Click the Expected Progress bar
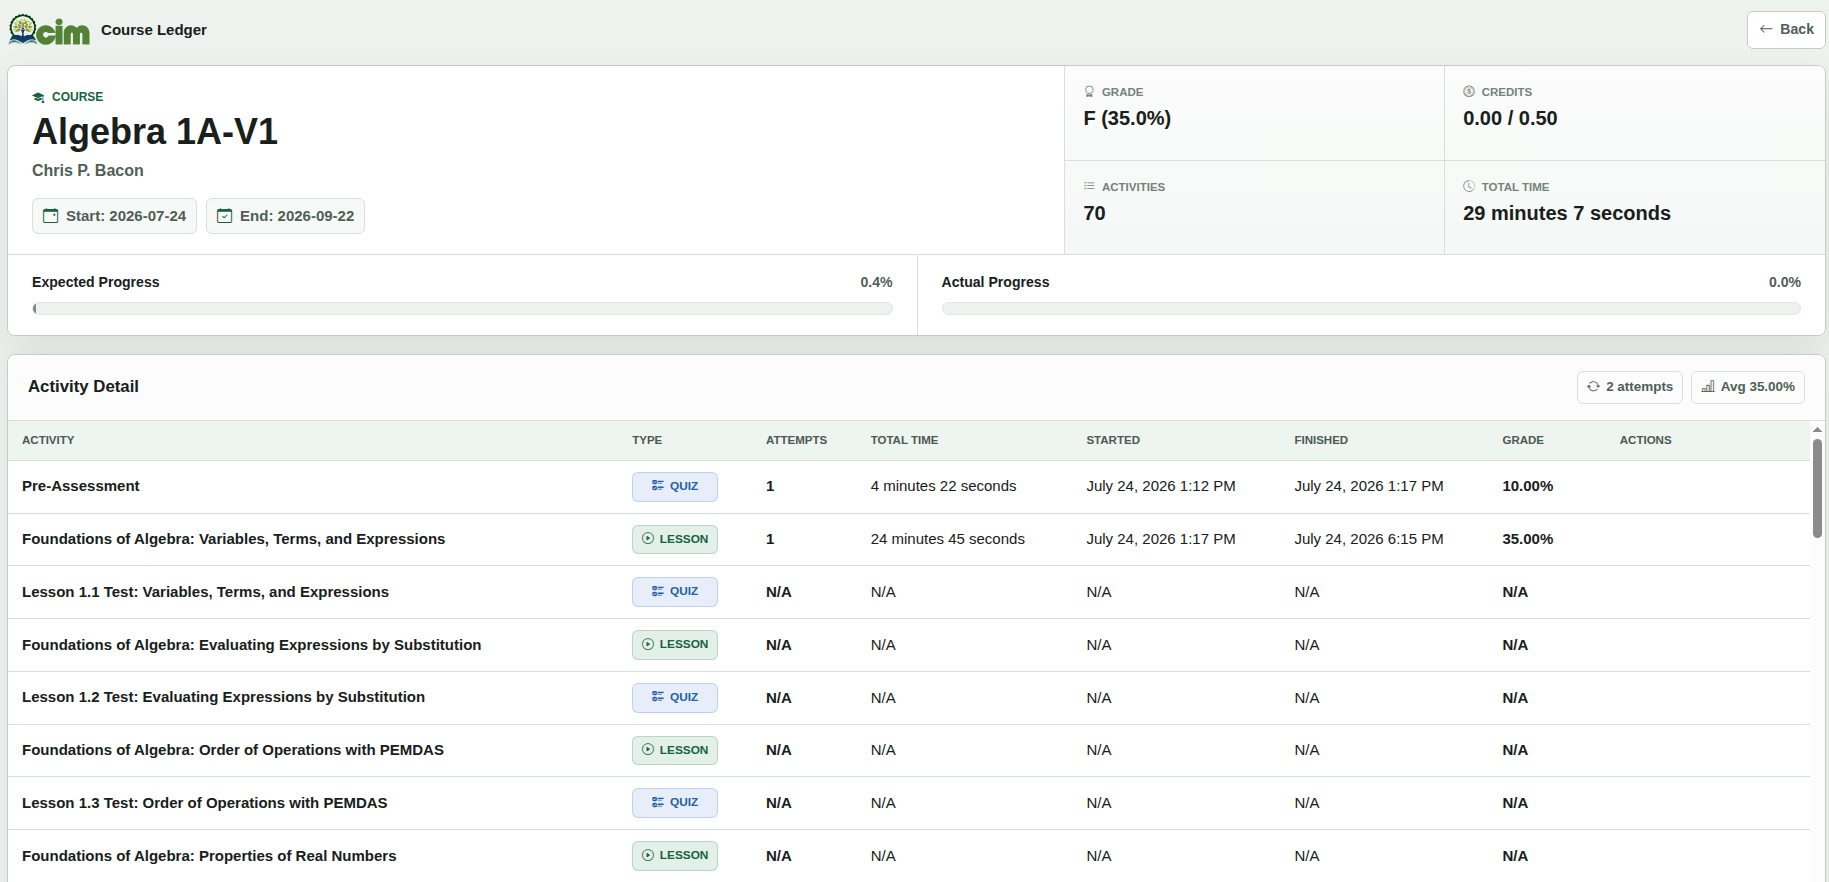This screenshot has width=1829, height=882. pyautogui.click(x=462, y=309)
